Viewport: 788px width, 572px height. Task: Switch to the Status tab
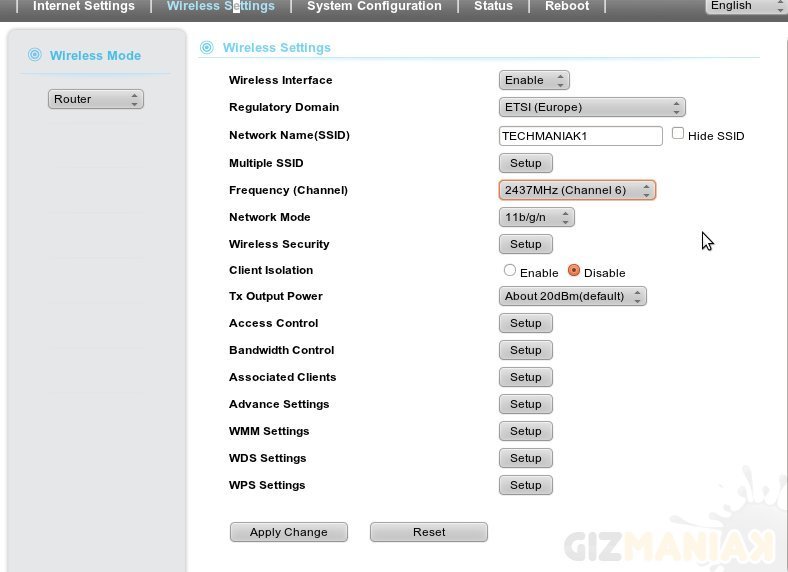coord(493,6)
